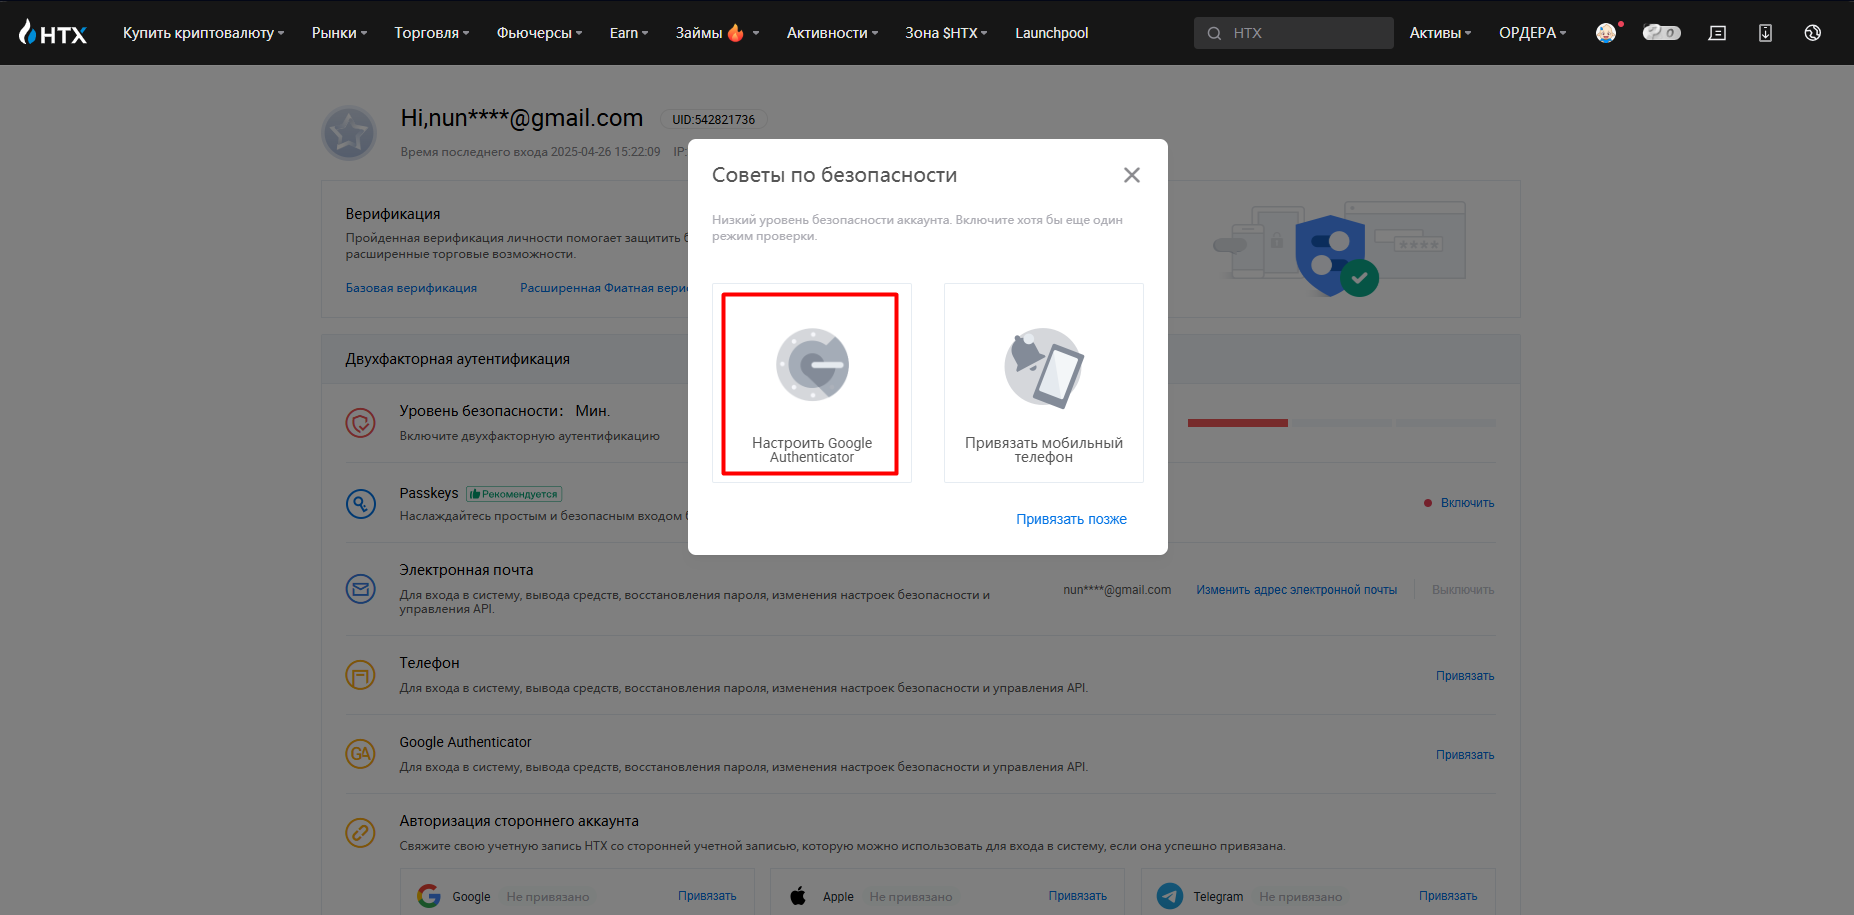
Task: Expand the Купить криптовалюту dropdown
Action: tap(203, 33)
